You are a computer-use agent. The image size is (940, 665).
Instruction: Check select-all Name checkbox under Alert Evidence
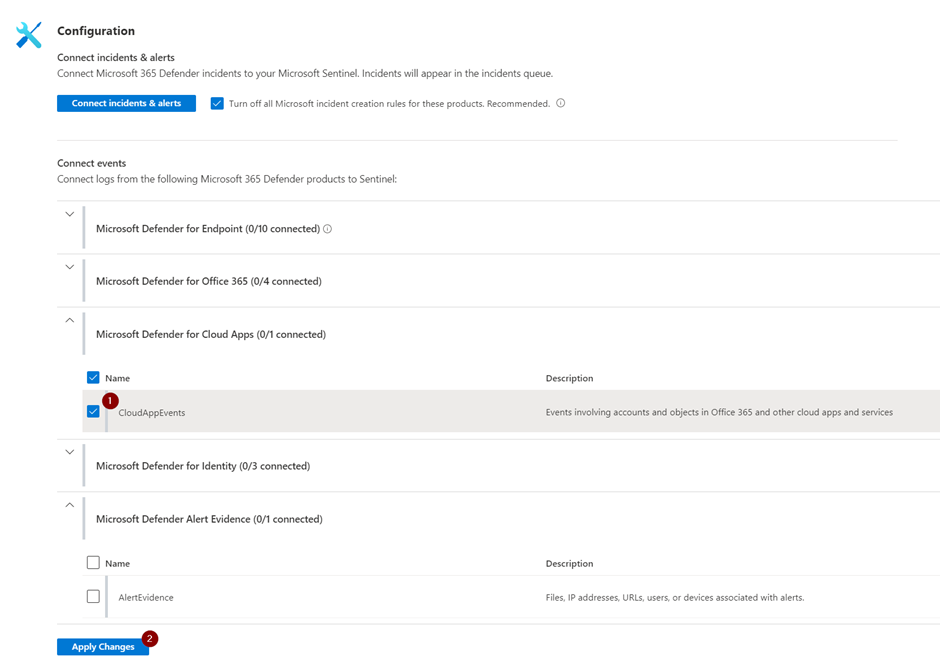coord(93,562)
